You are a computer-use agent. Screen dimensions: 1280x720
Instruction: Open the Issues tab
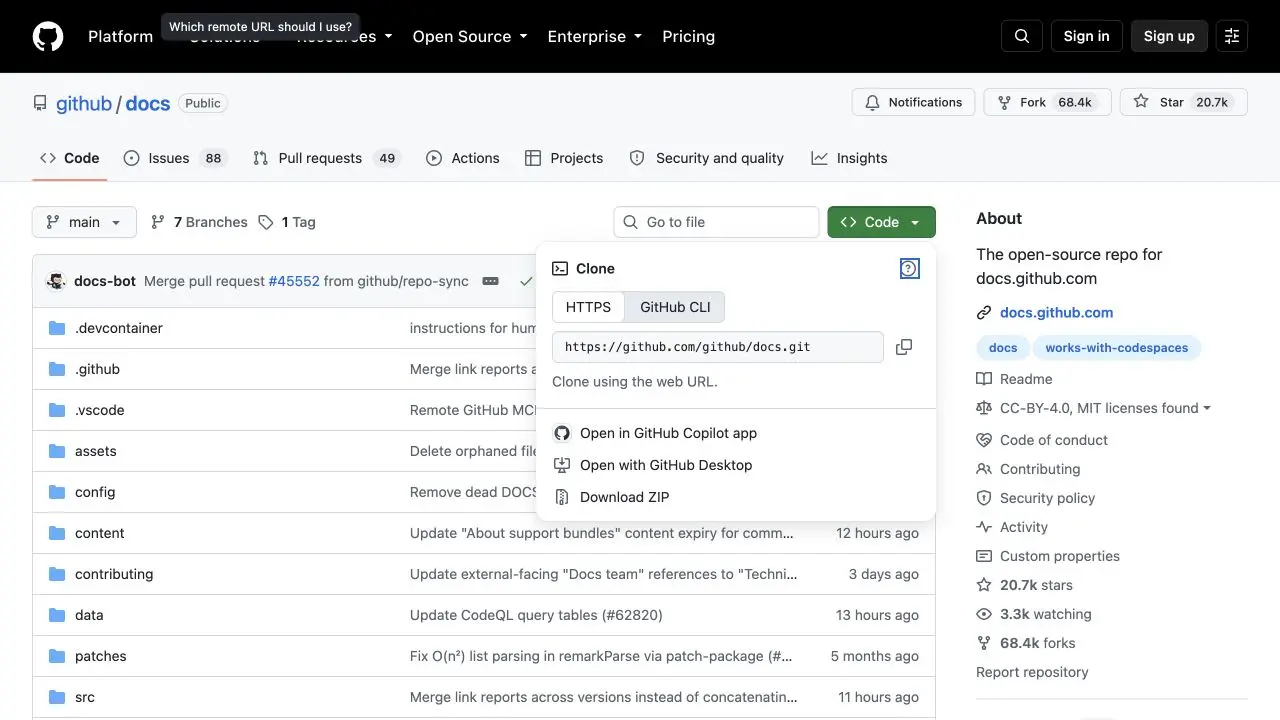[x=175, y=158]
